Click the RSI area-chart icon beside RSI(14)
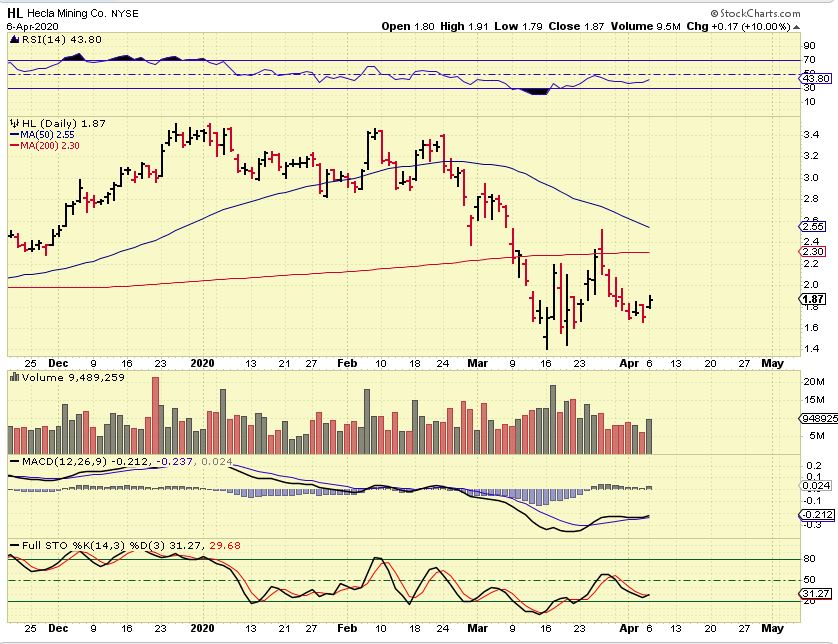Image resolution: width=838 pixels, height=644 pixels. [x=14, y=40]
